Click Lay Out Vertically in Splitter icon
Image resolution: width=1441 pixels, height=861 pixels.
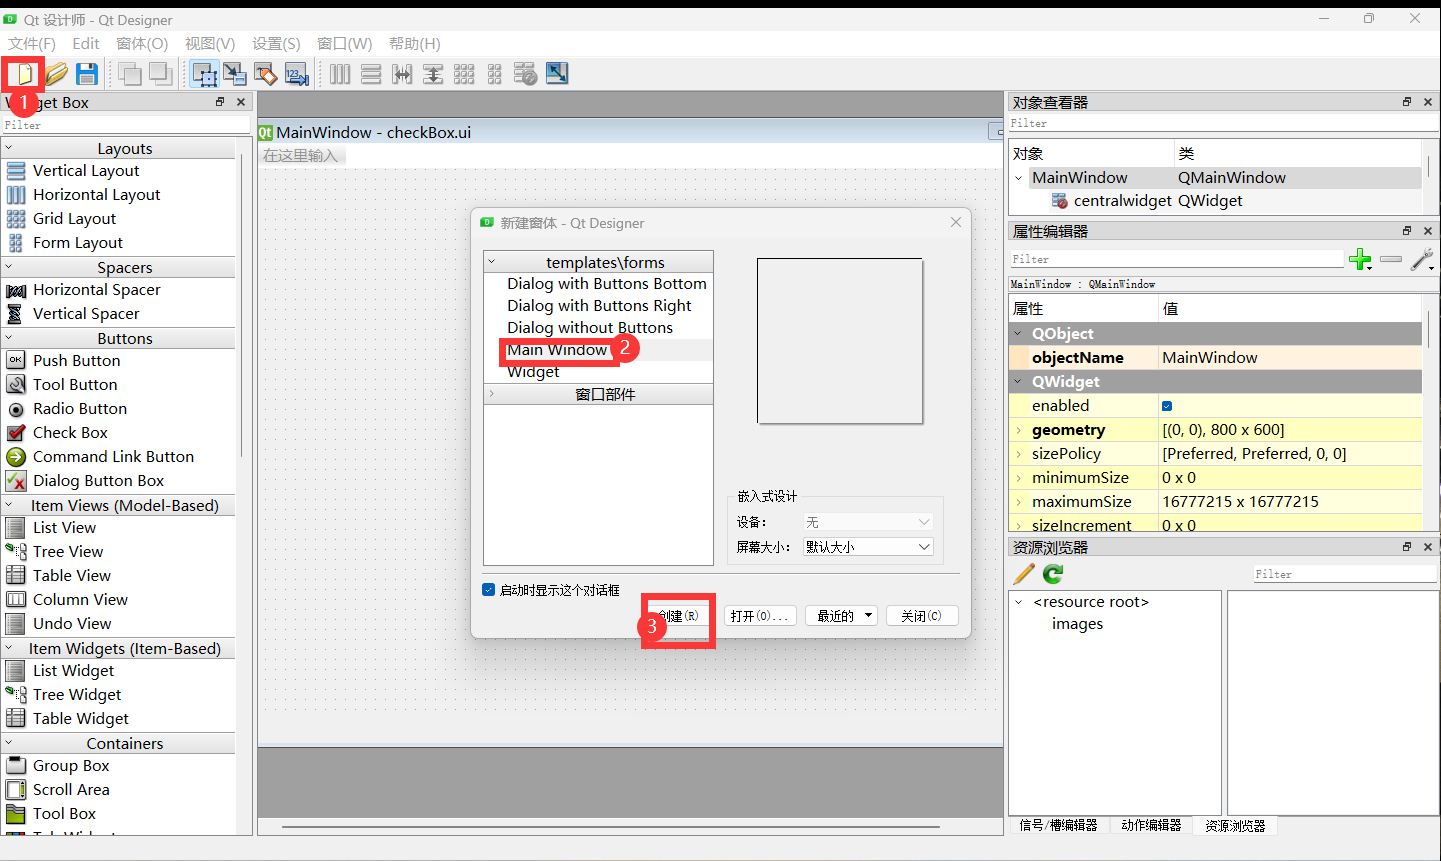coord(433,73)
